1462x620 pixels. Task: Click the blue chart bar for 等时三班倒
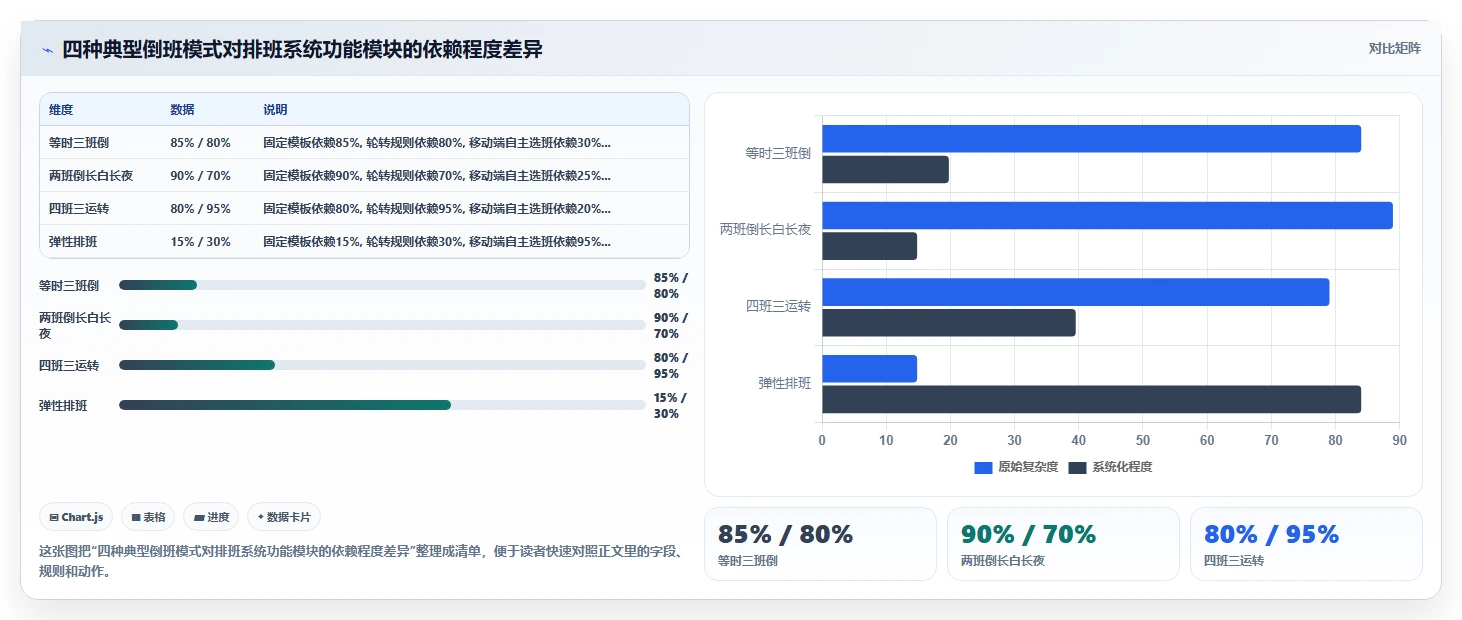(x=1091, y=139)
